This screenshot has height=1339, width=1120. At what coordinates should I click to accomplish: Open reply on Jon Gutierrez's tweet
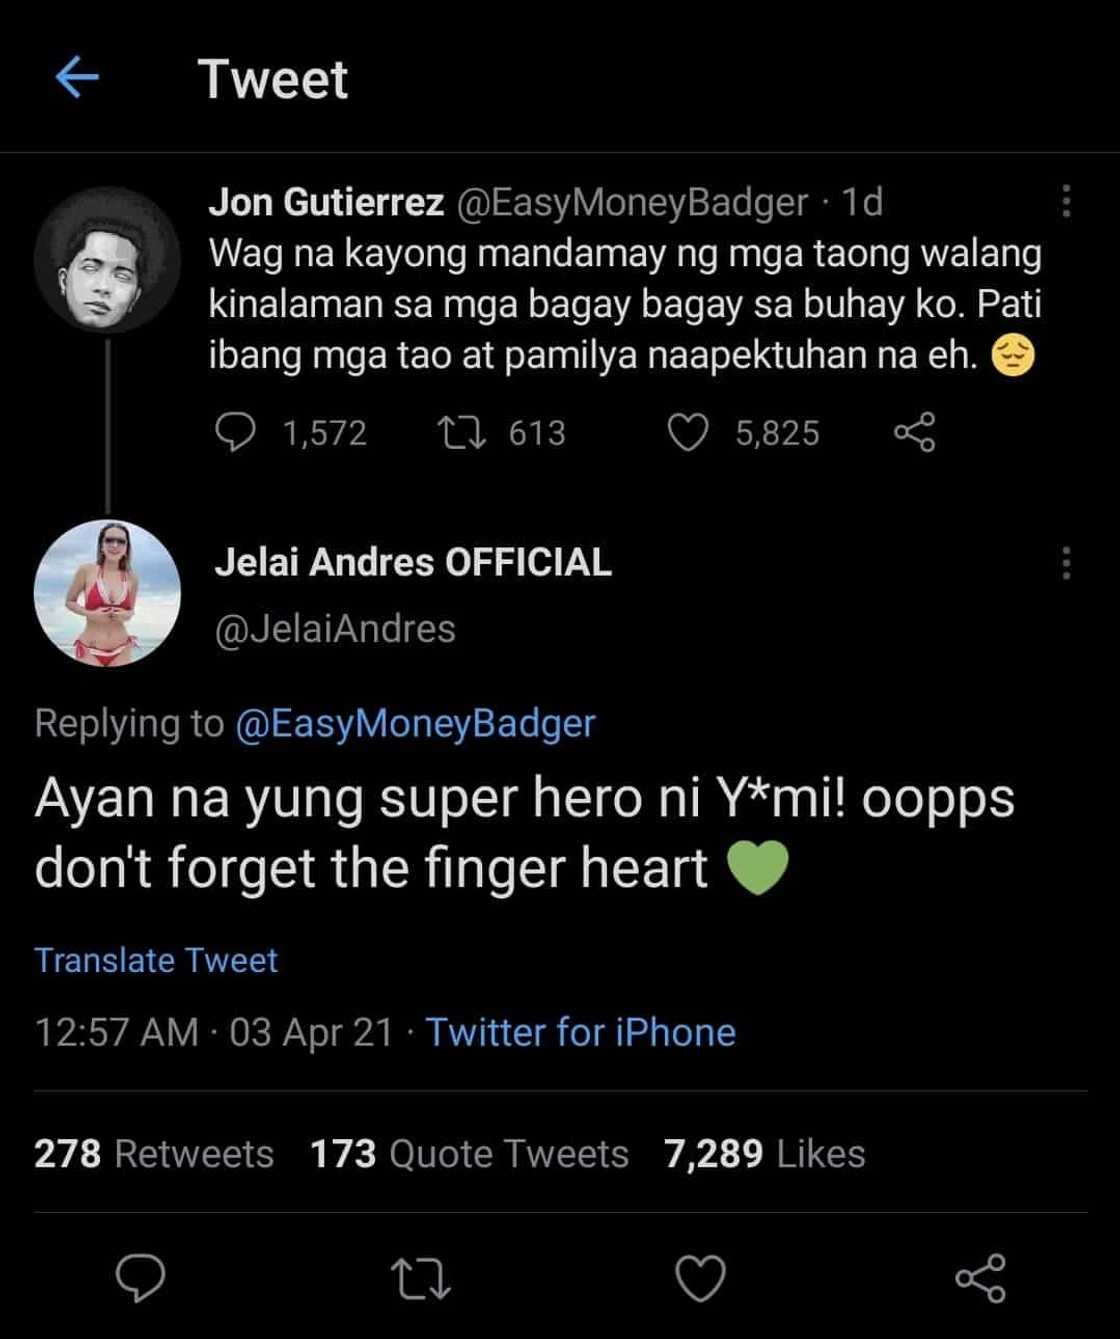pyautogui.click(x=236, y=433)
